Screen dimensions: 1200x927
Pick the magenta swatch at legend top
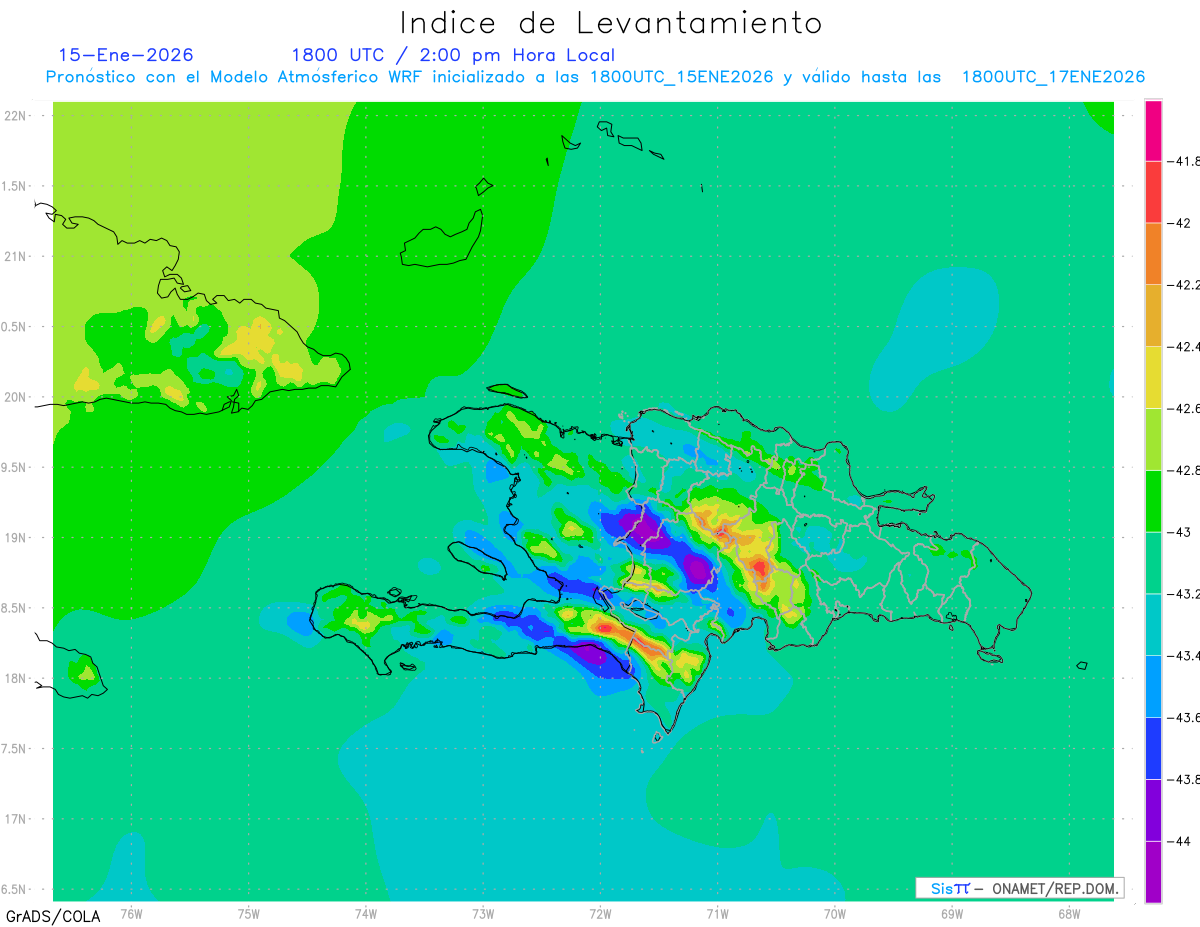click(x=1153, y=130)
